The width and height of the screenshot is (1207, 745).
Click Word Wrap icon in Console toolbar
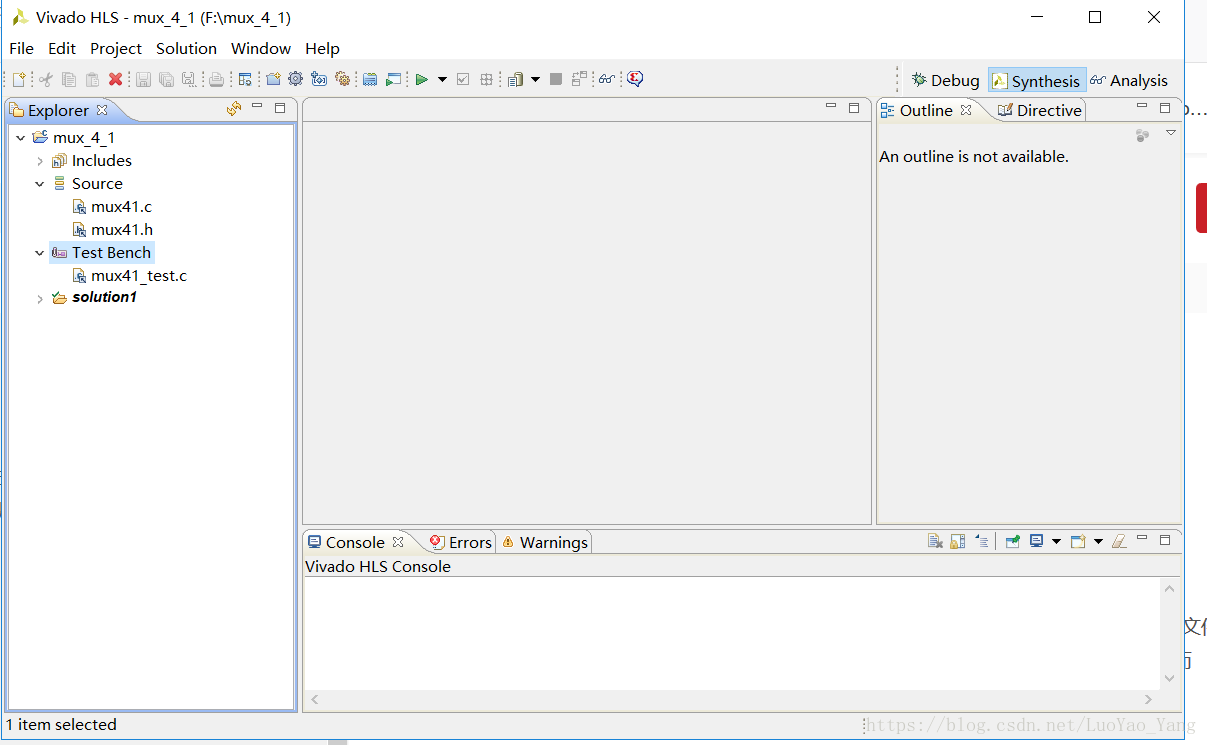982,541
